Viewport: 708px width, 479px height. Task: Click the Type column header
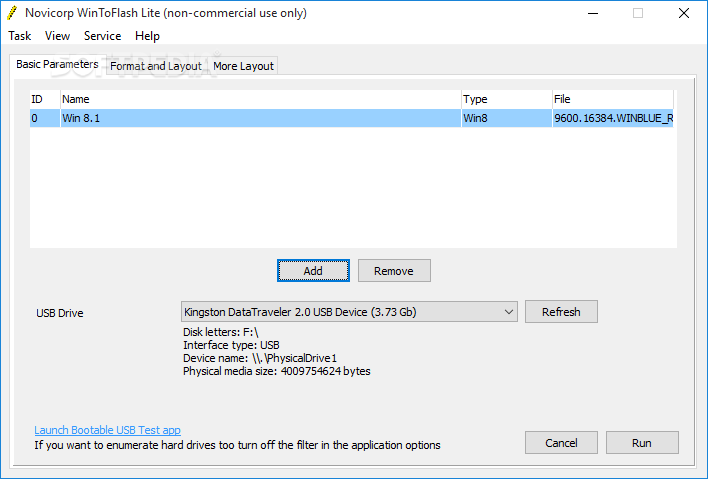pos(507,99)
